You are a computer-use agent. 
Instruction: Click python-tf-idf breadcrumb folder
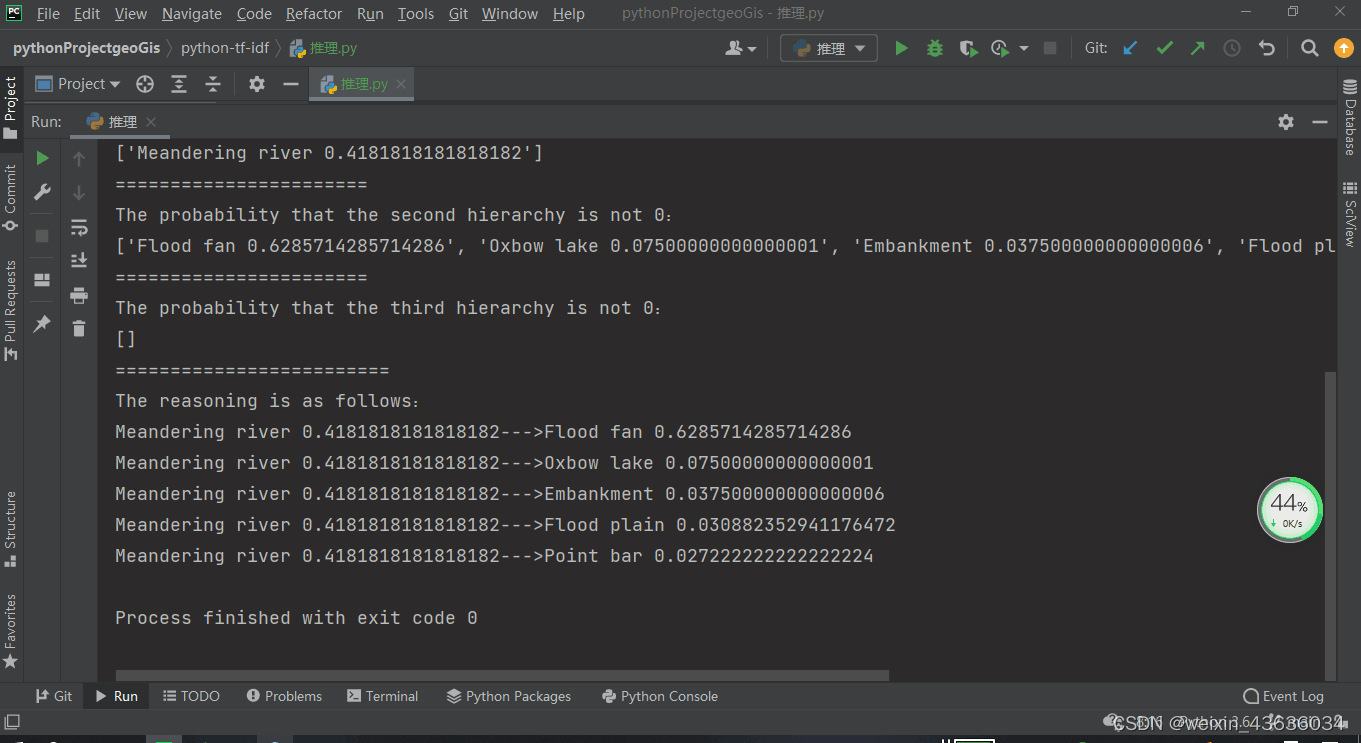tap(225, 48)
